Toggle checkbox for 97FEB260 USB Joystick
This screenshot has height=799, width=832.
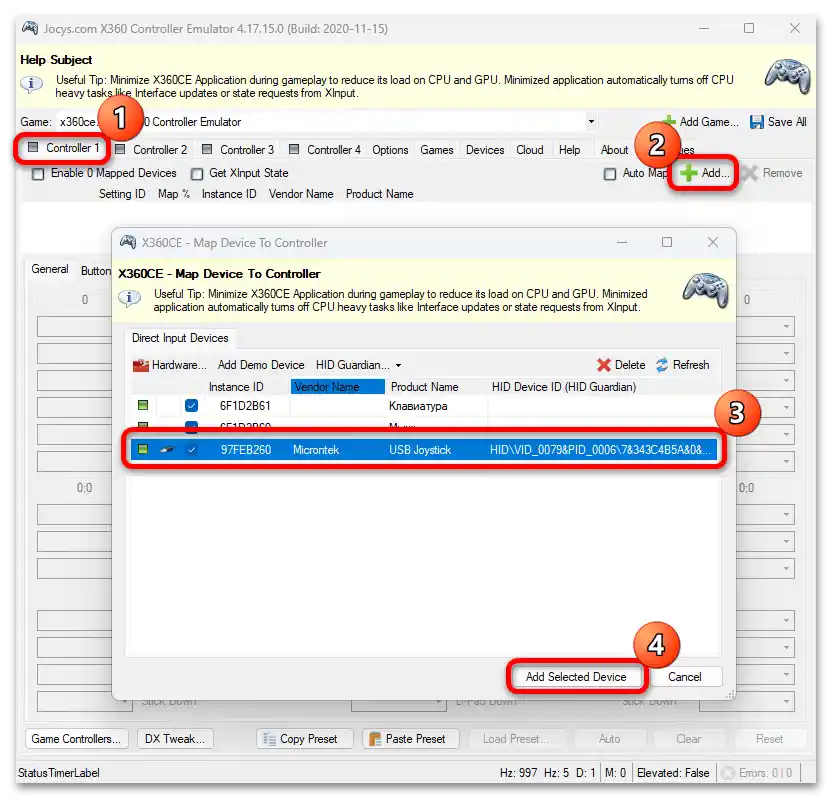tap(192, 450)
